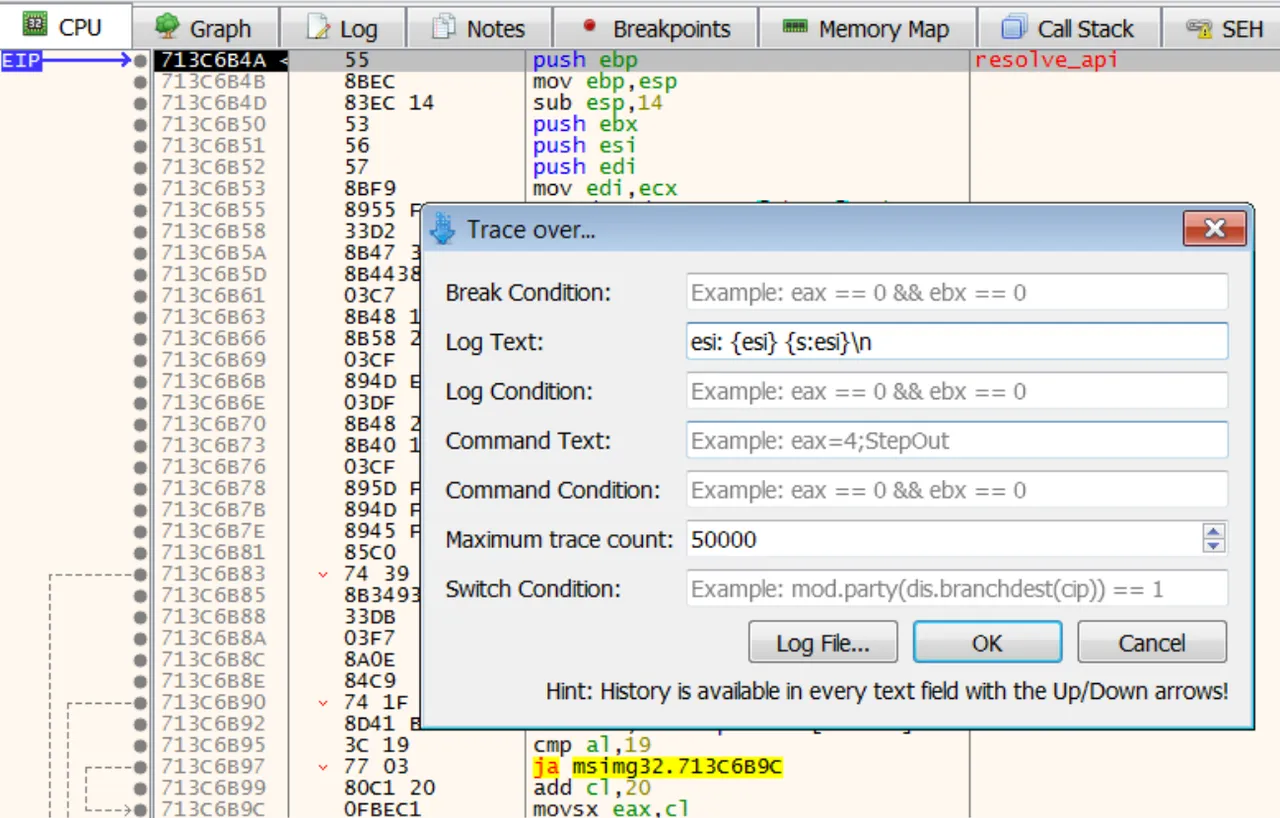
Task: Click the push ebp instruction
Action: (x=585, y=60)
